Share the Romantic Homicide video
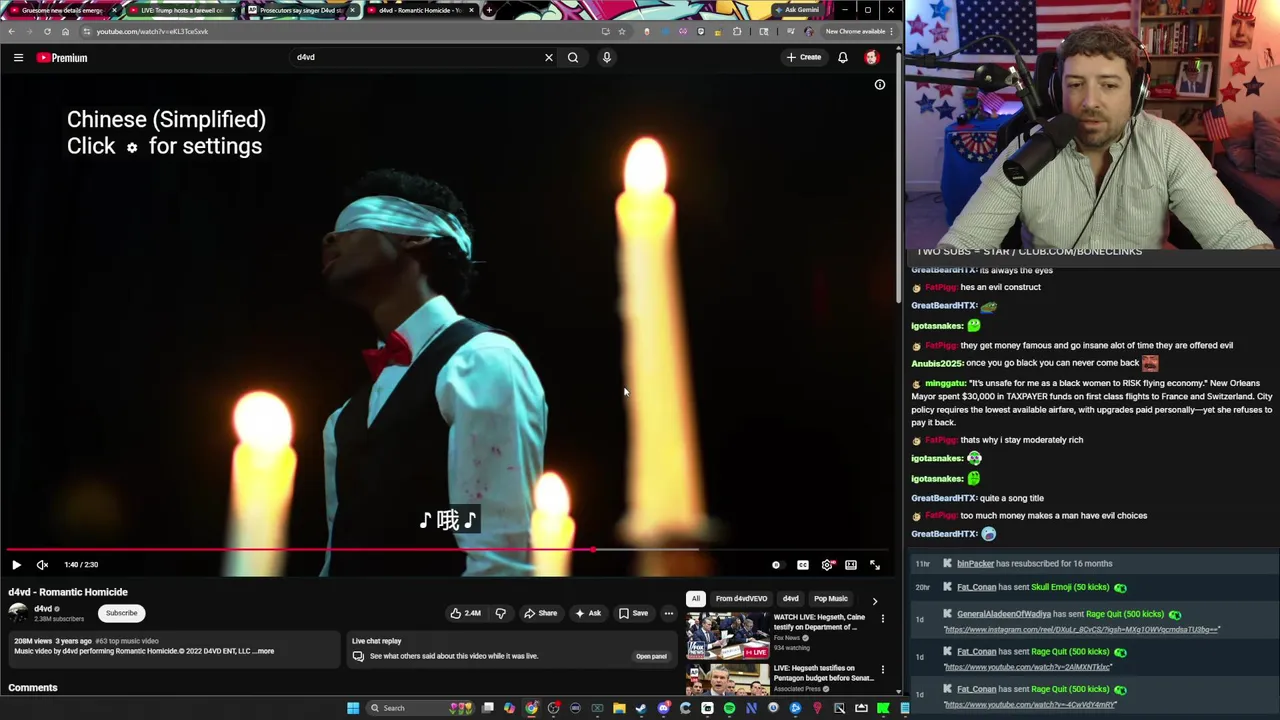 coord(540,613)
